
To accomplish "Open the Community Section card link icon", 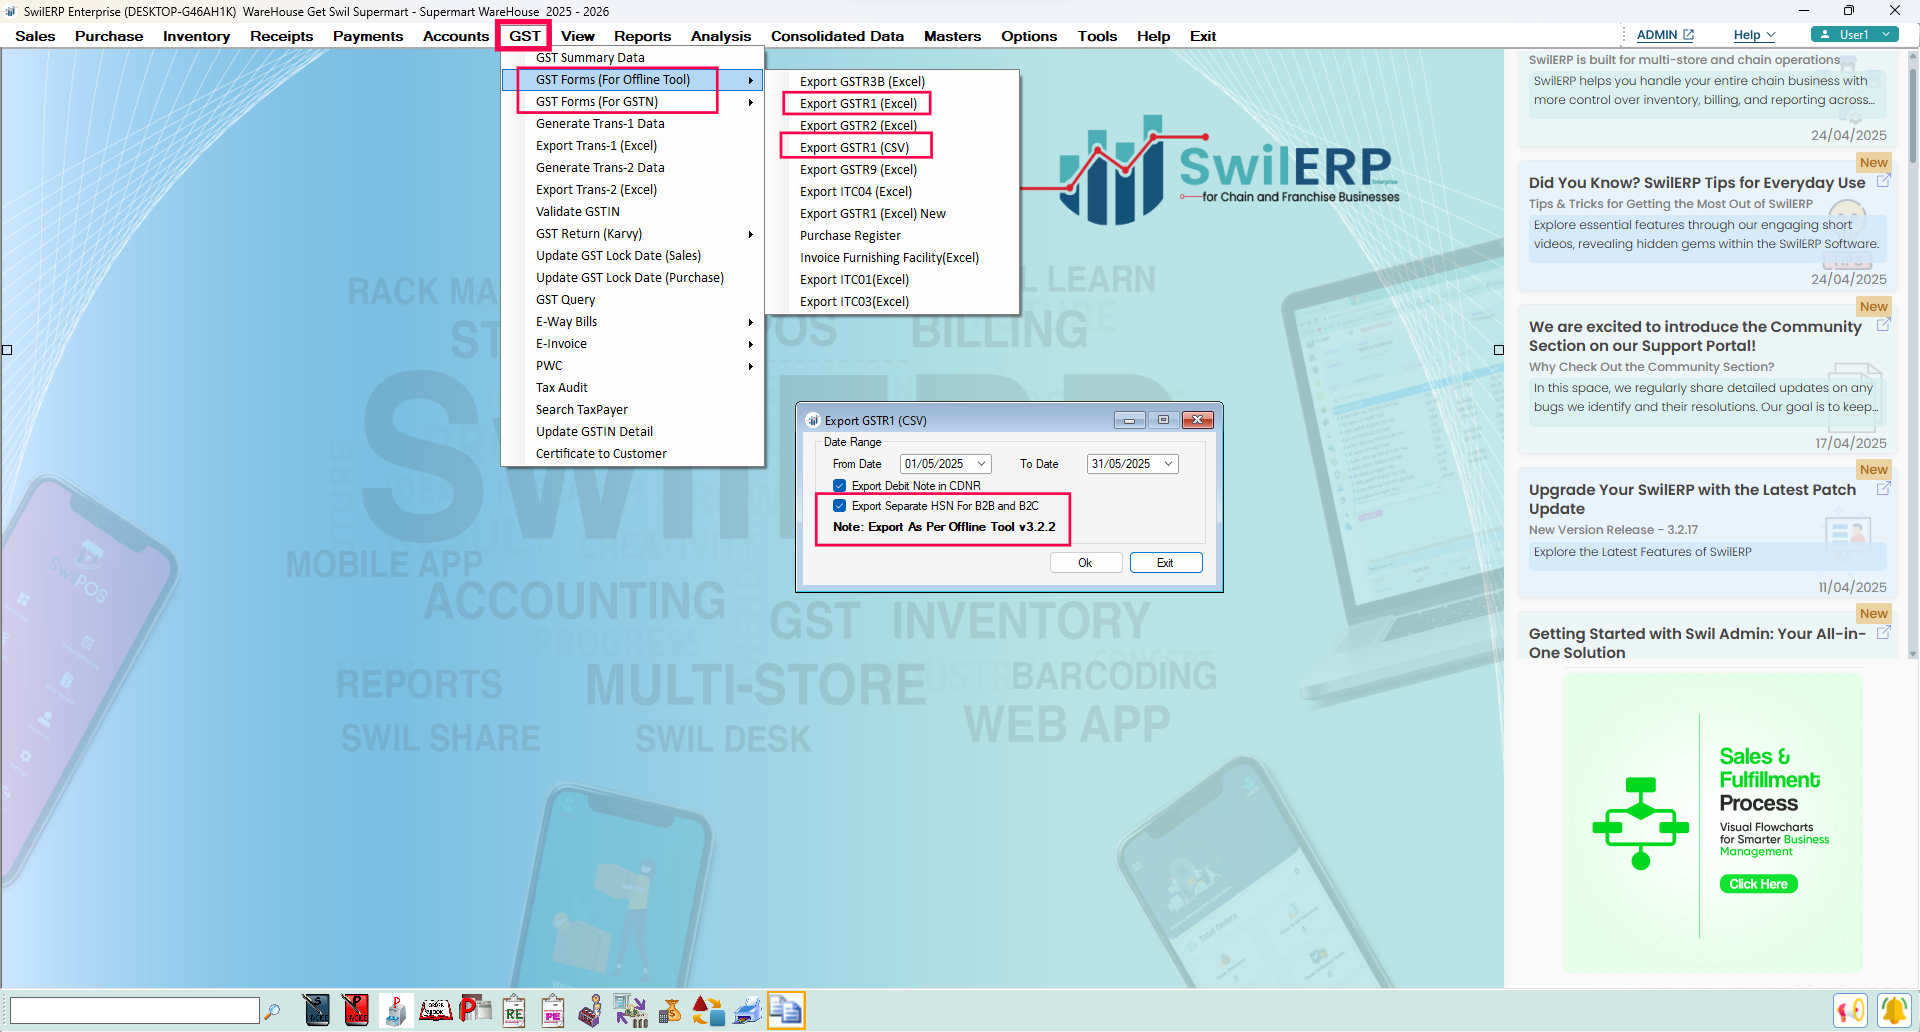I will point(1883,325).
